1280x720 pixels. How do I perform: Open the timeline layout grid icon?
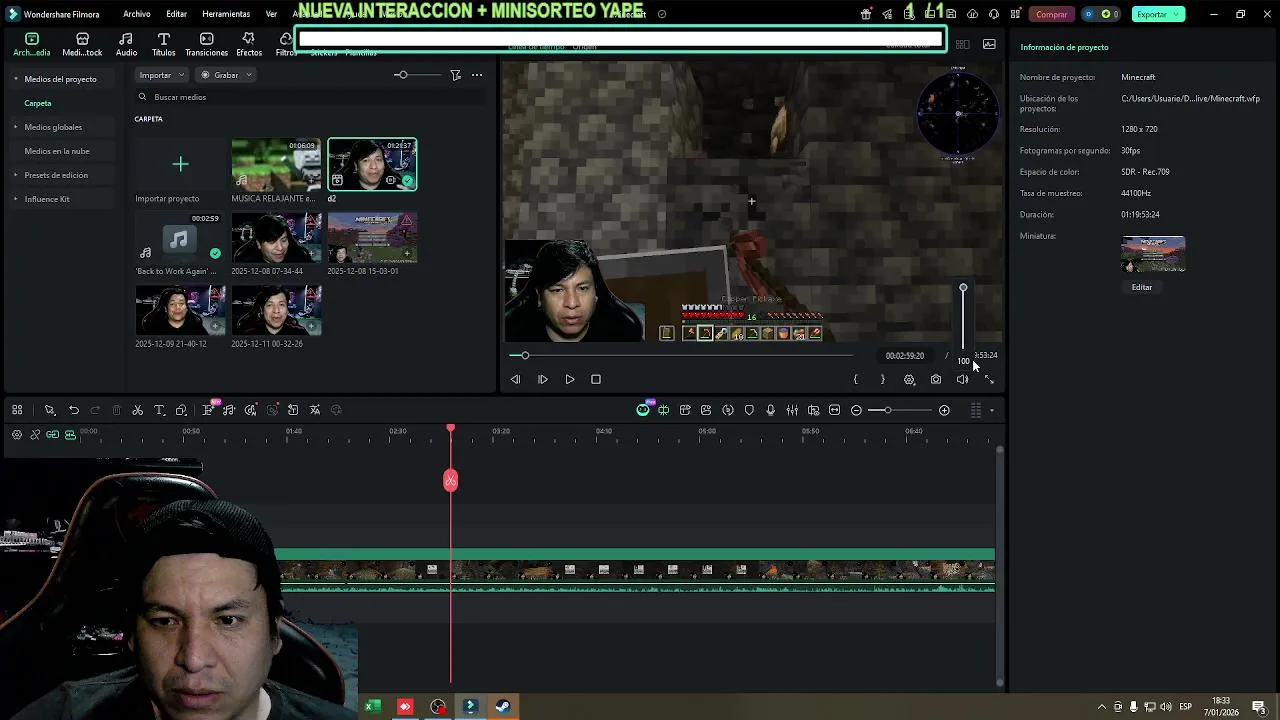17,410
